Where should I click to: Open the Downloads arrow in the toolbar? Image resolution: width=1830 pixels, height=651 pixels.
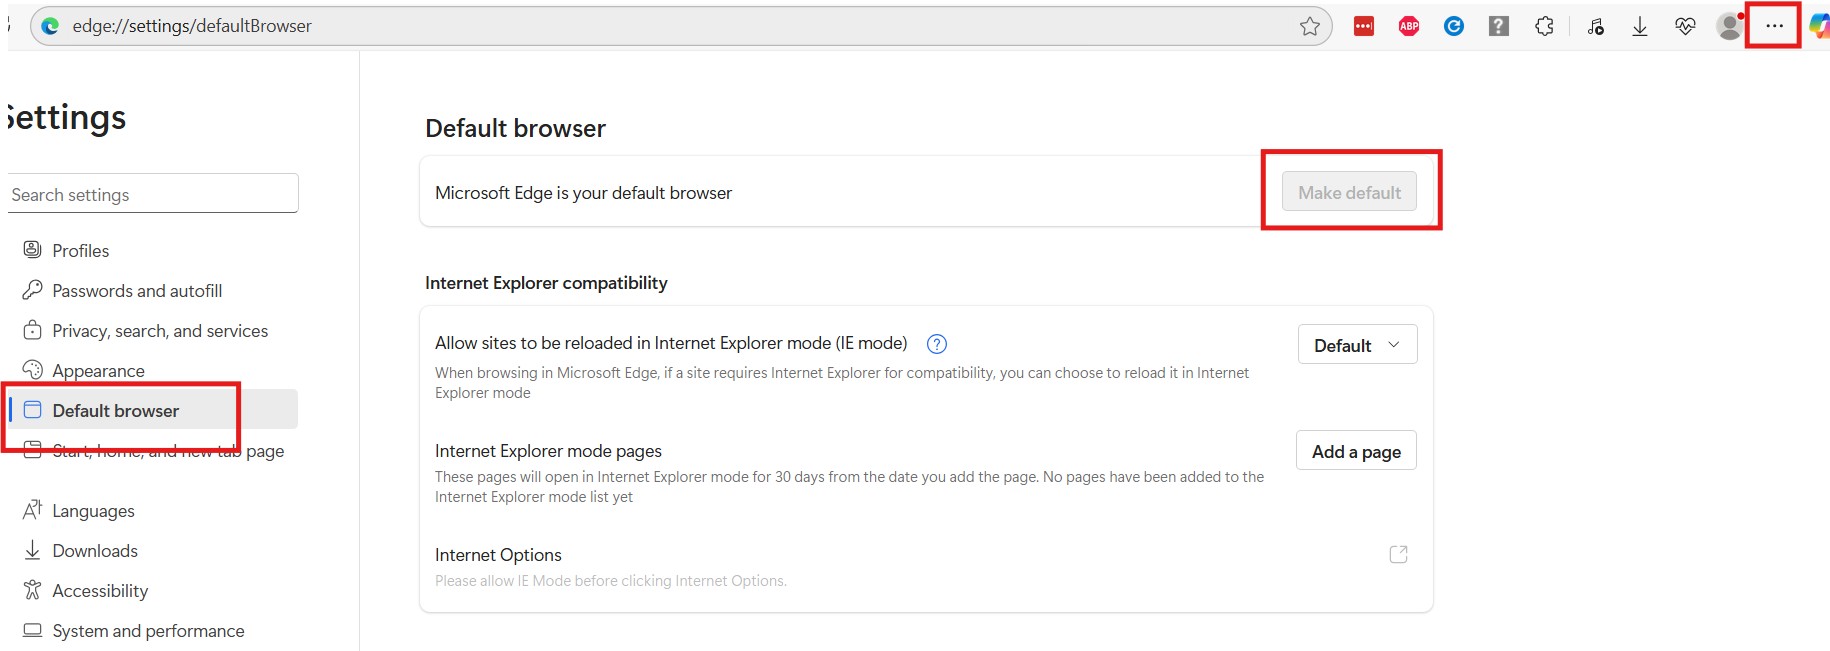click(1640, 27)
